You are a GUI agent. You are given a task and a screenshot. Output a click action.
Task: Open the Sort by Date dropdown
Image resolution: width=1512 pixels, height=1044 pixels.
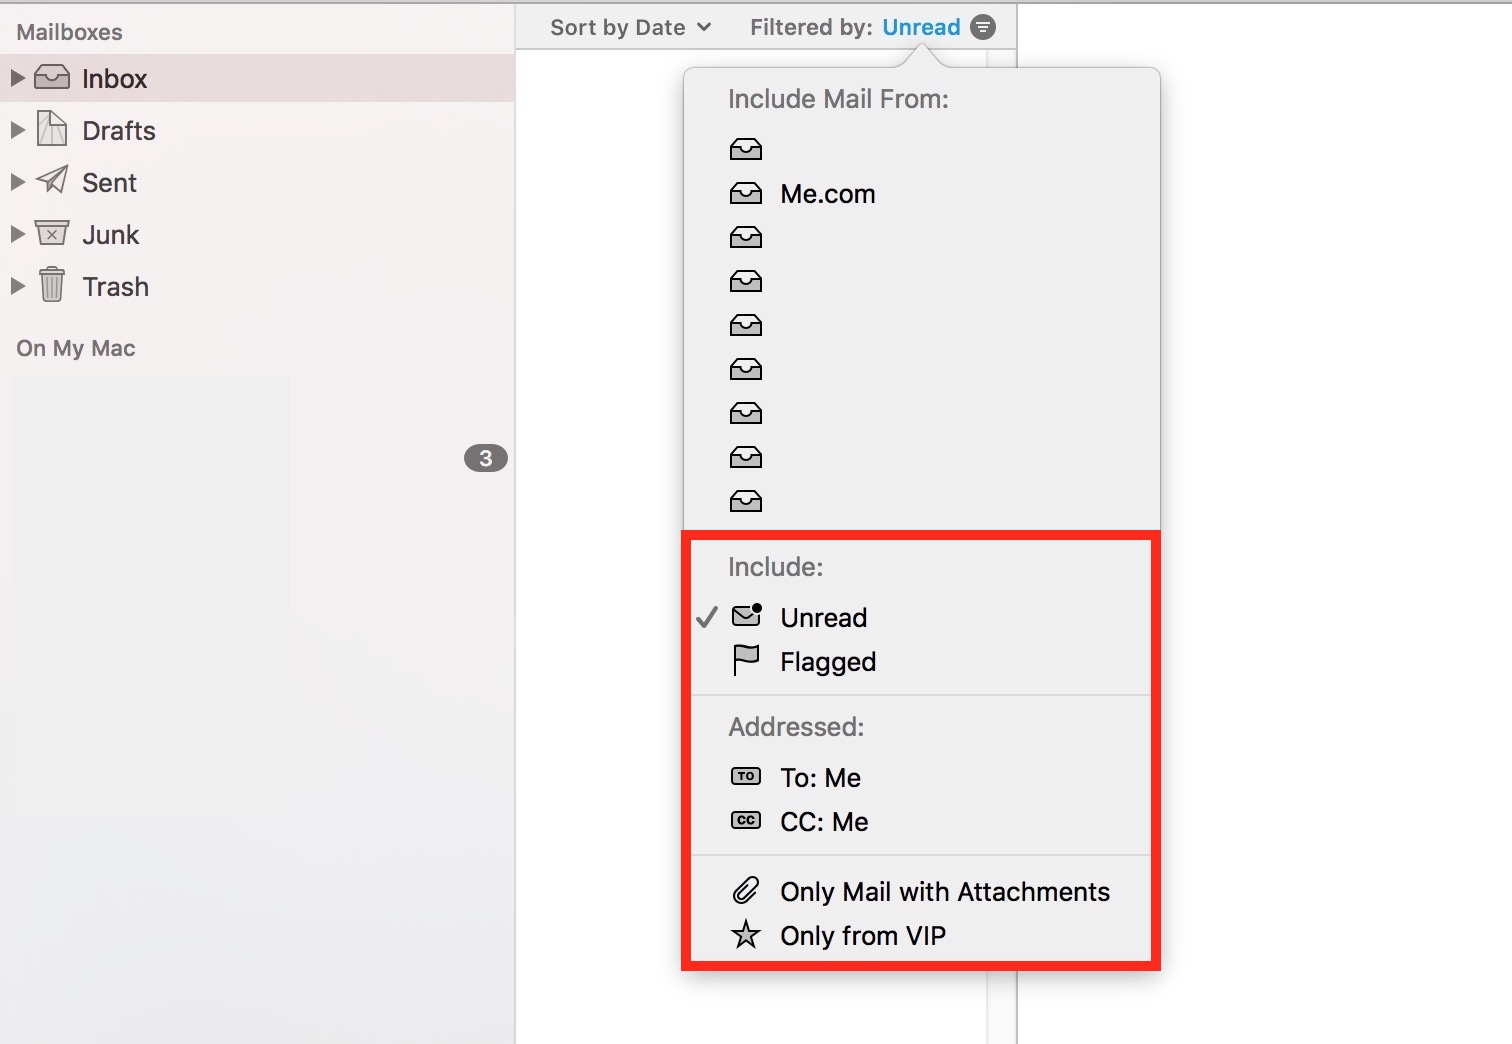pos(630,27)
